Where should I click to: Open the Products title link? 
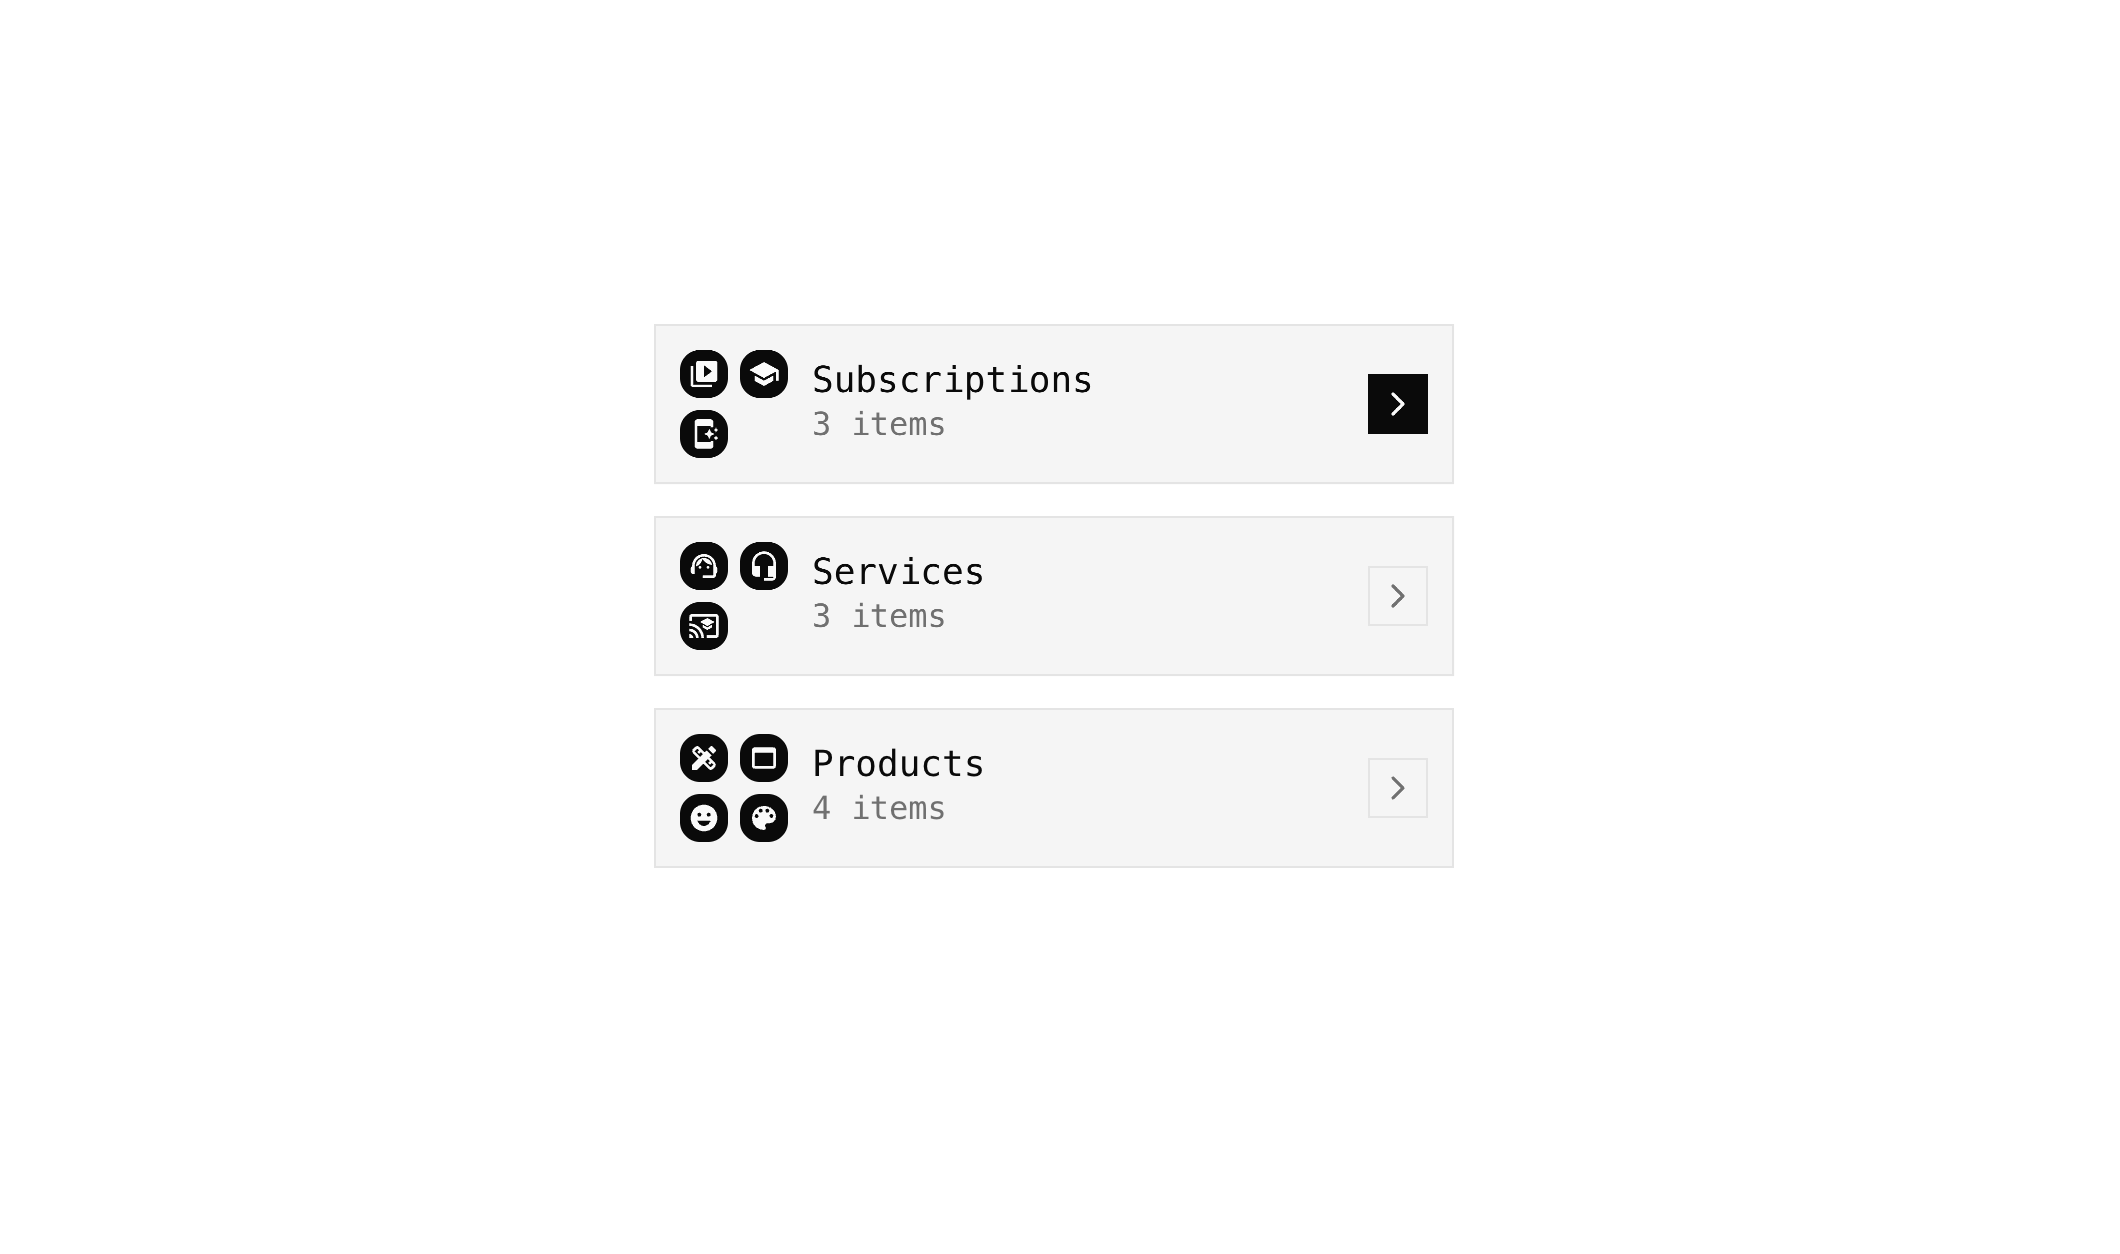tap(898, 764)
